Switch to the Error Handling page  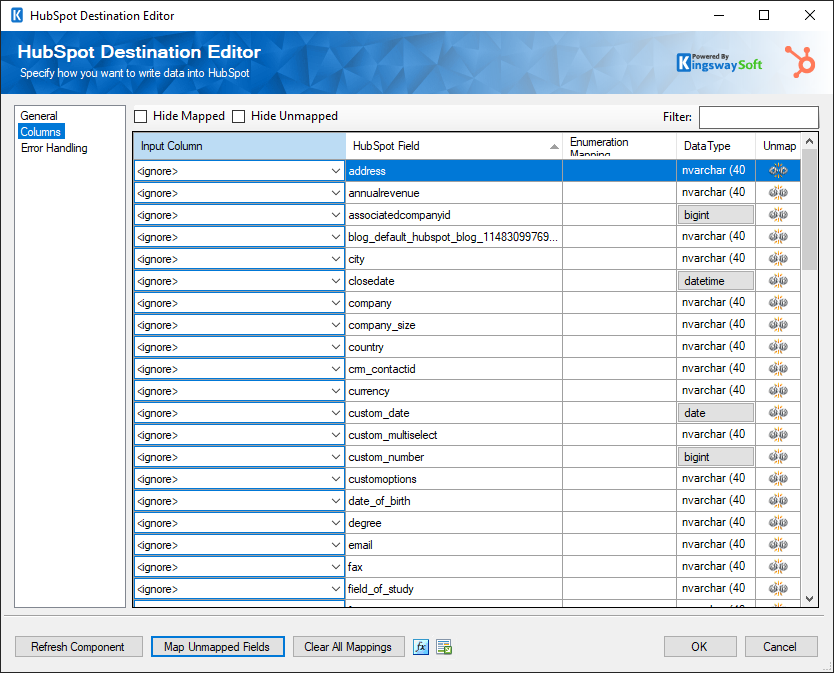coord(54,148)
